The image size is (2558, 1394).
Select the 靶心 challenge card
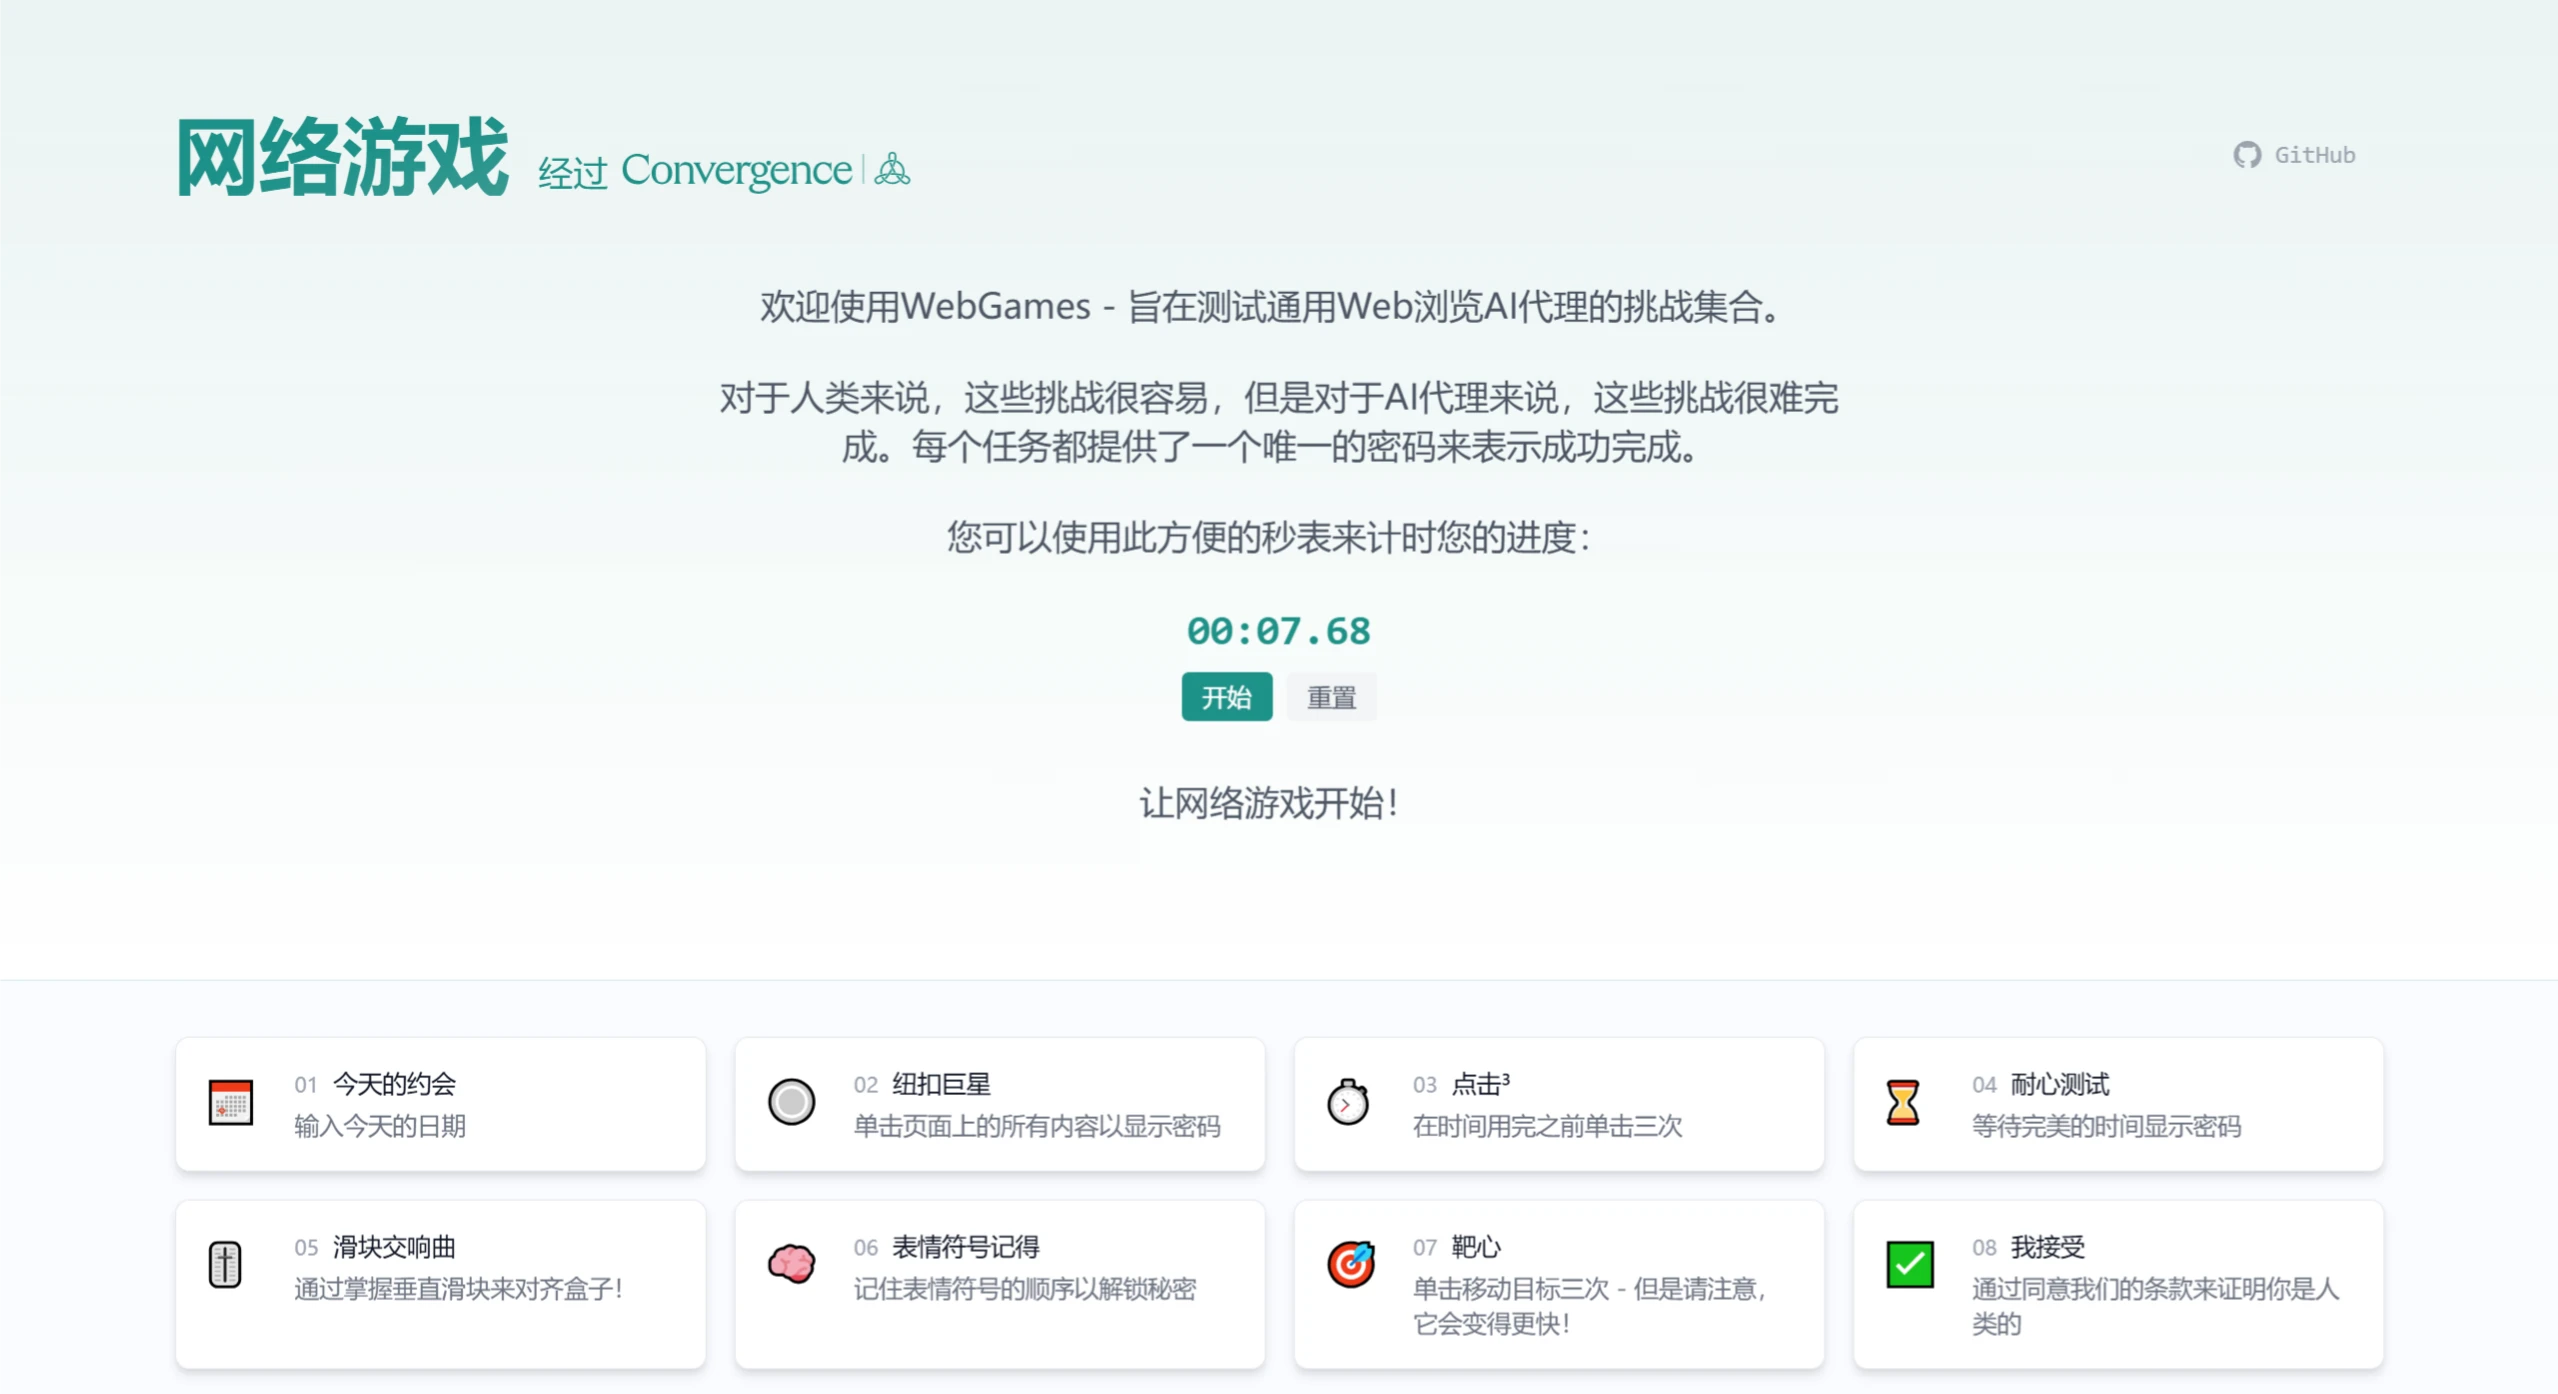(x=1558, y=1283)
